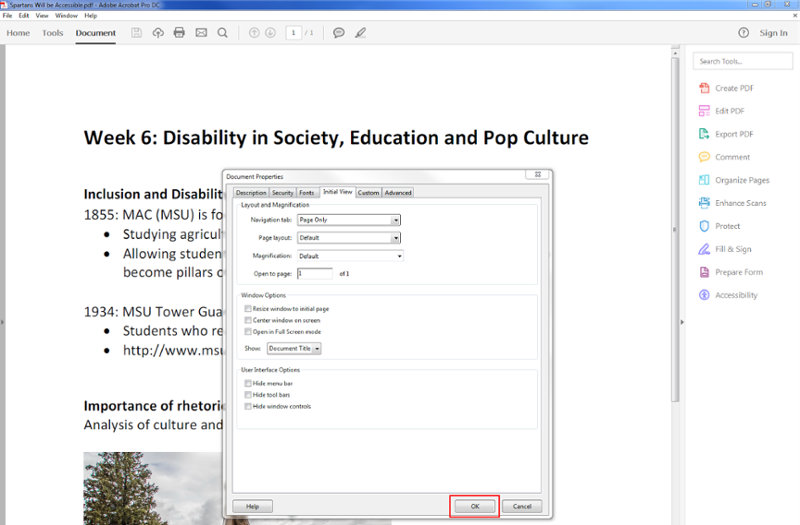Open the Create PDF tool
Image resolution: width=800 pixels, height=525 pixels.
[727, 88]
